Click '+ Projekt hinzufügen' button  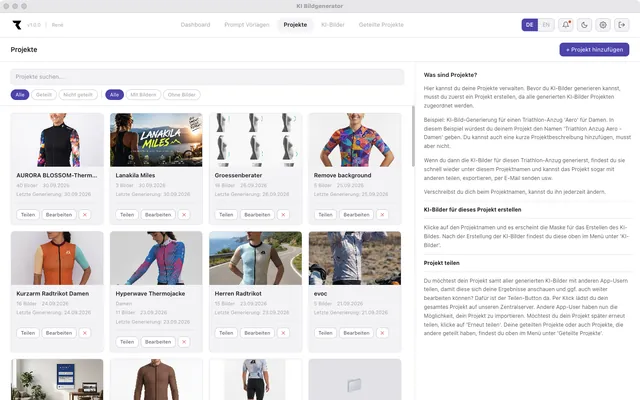594,50
